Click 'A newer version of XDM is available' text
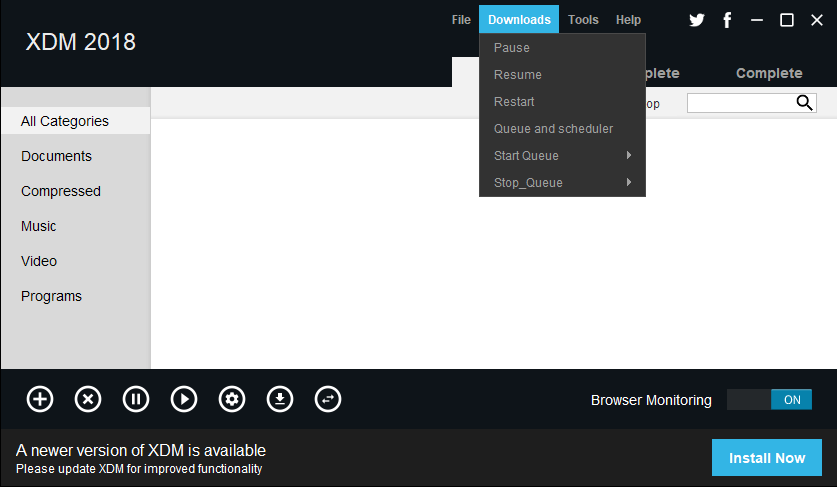The width and height of the screenshot is (837, 487). pos(141,450)
